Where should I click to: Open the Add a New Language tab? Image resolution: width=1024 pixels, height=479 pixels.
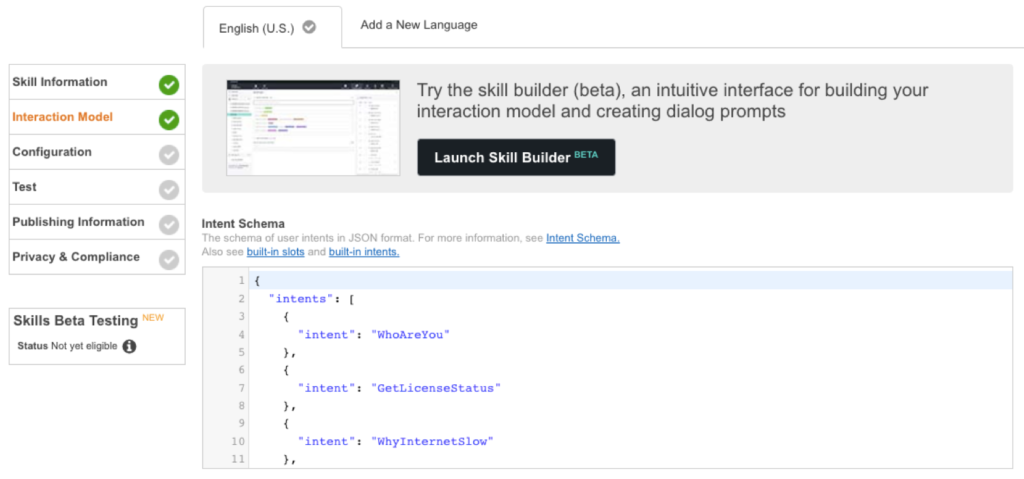click(x=419, y=25)
